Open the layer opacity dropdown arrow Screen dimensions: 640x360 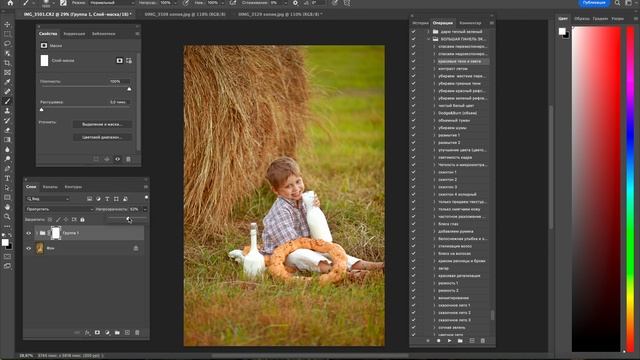pos(145,209)
